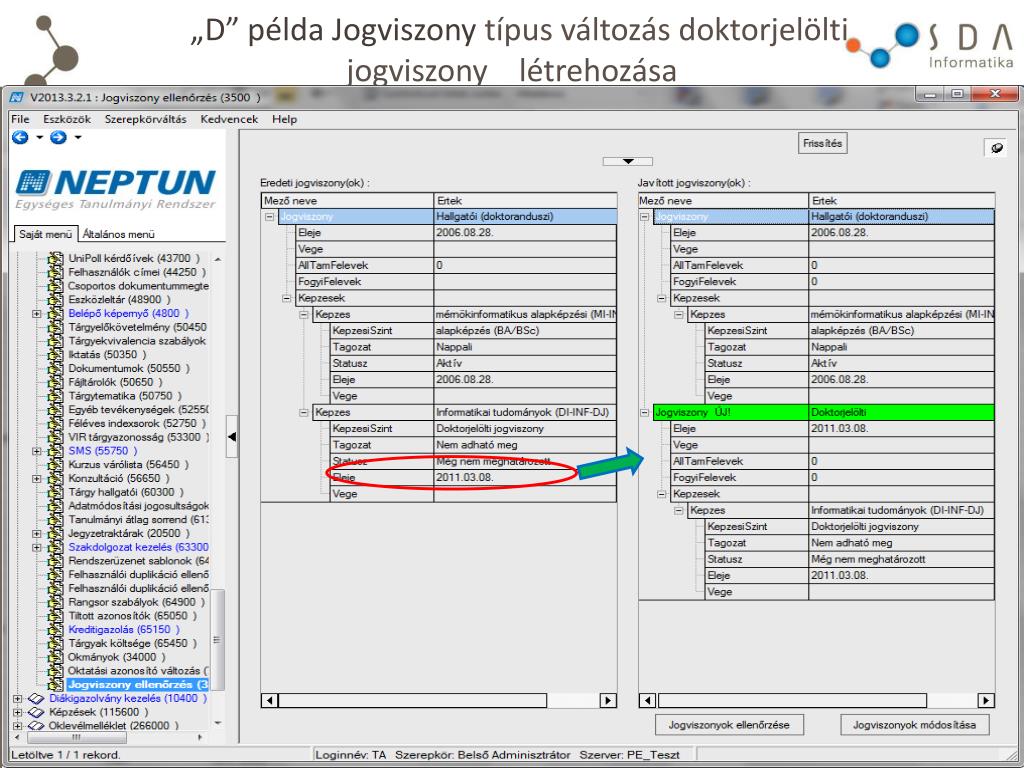Click the back navigation arrow icon
The width and height of the screenshot is (1024, 768).
(x=20, y=137)
